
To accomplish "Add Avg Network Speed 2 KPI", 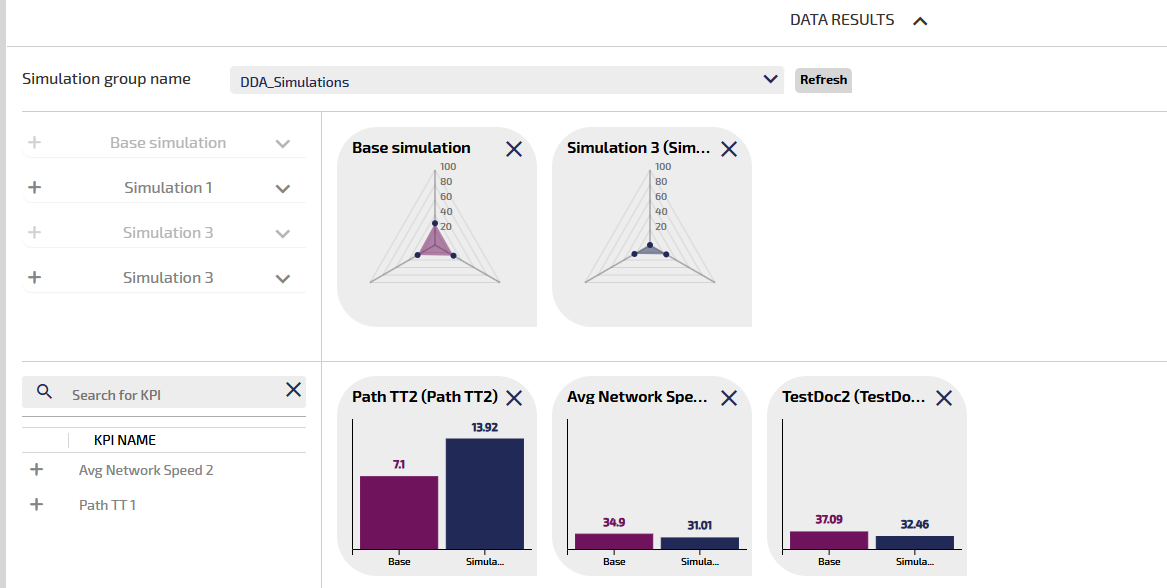I will coord(37,470).
